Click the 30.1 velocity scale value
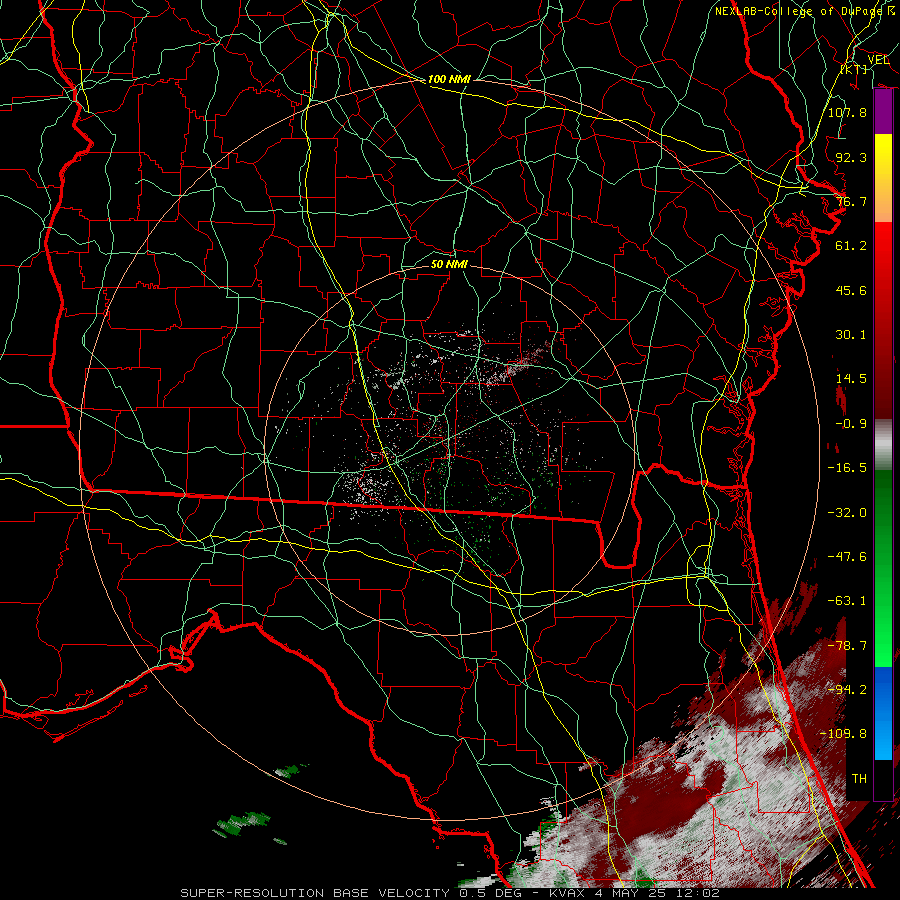This screenshot has width=900, height=900. pos(851,335)
